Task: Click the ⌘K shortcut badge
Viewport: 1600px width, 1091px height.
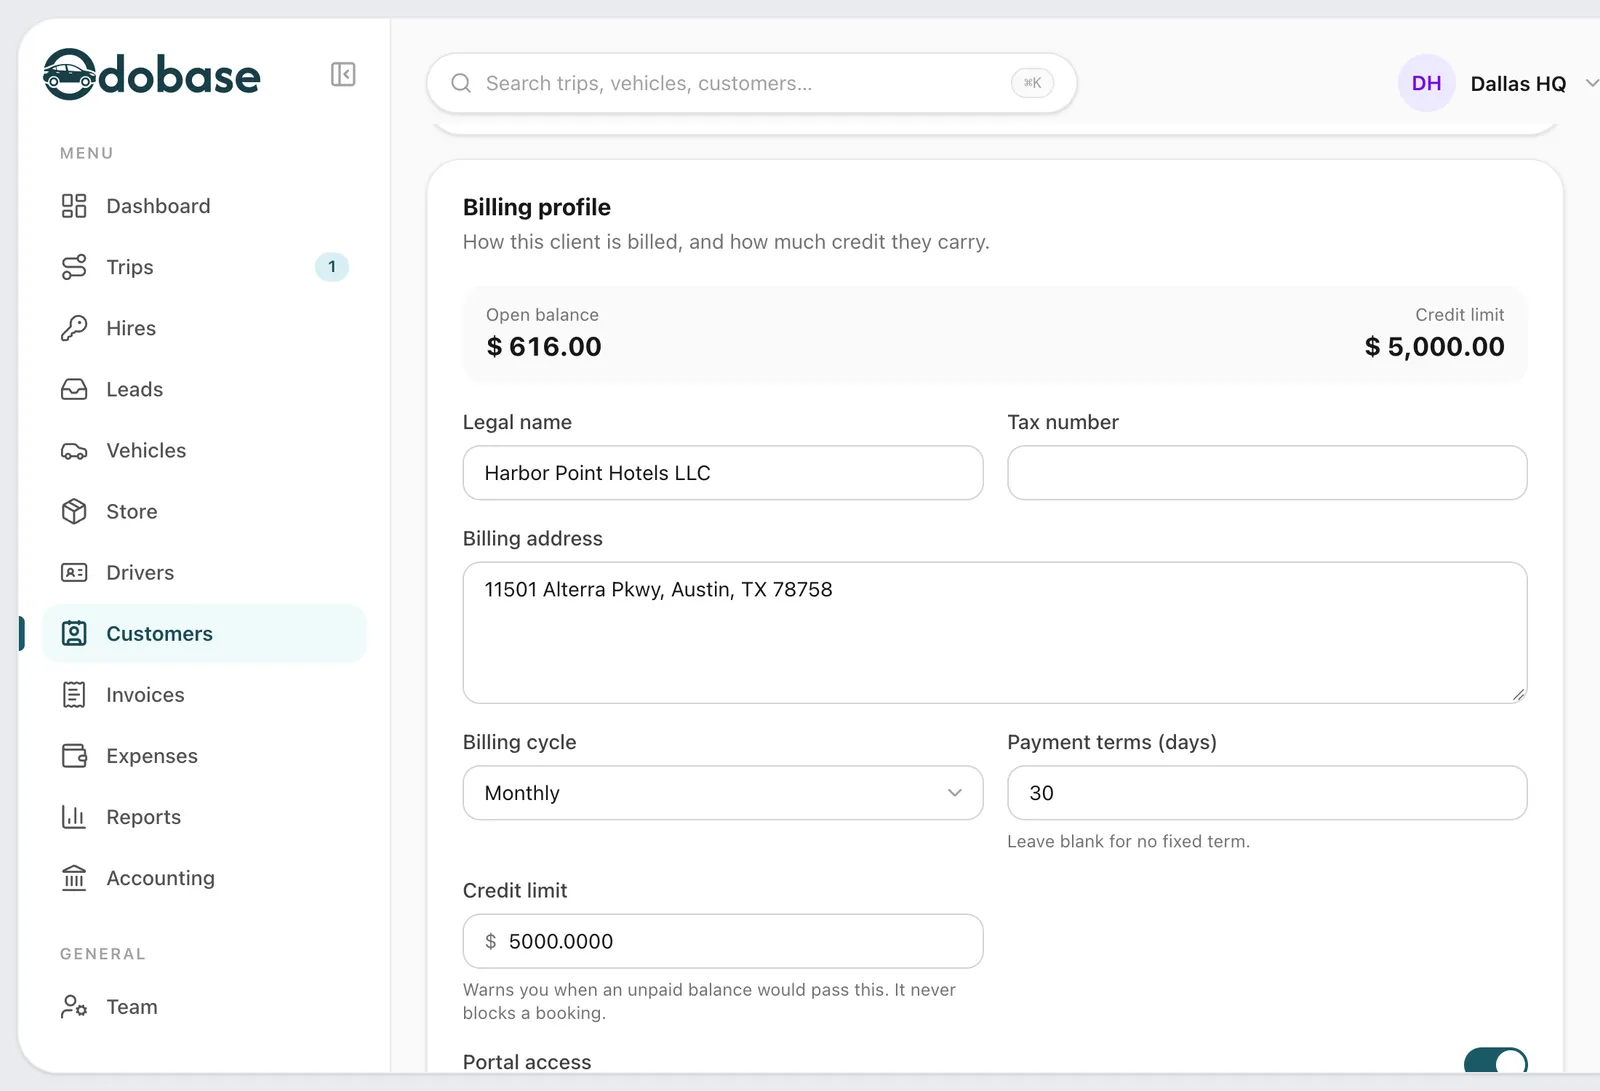Action: pyautogui.click(x=1033, y=83)
